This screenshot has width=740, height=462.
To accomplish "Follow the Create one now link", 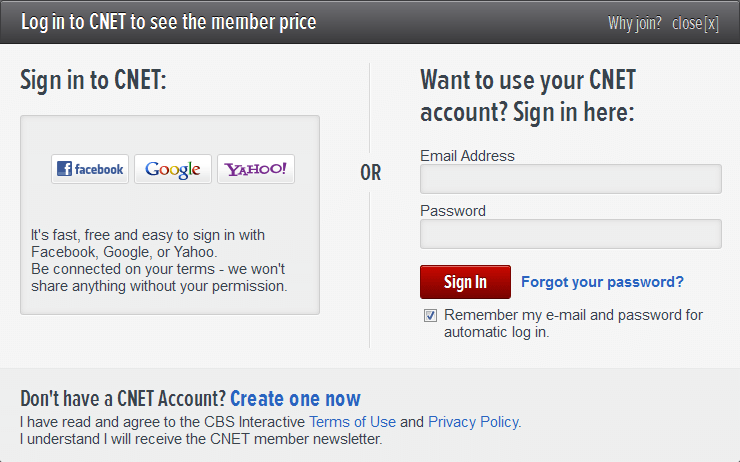I will pyautogui.click(x=295, y=398).
